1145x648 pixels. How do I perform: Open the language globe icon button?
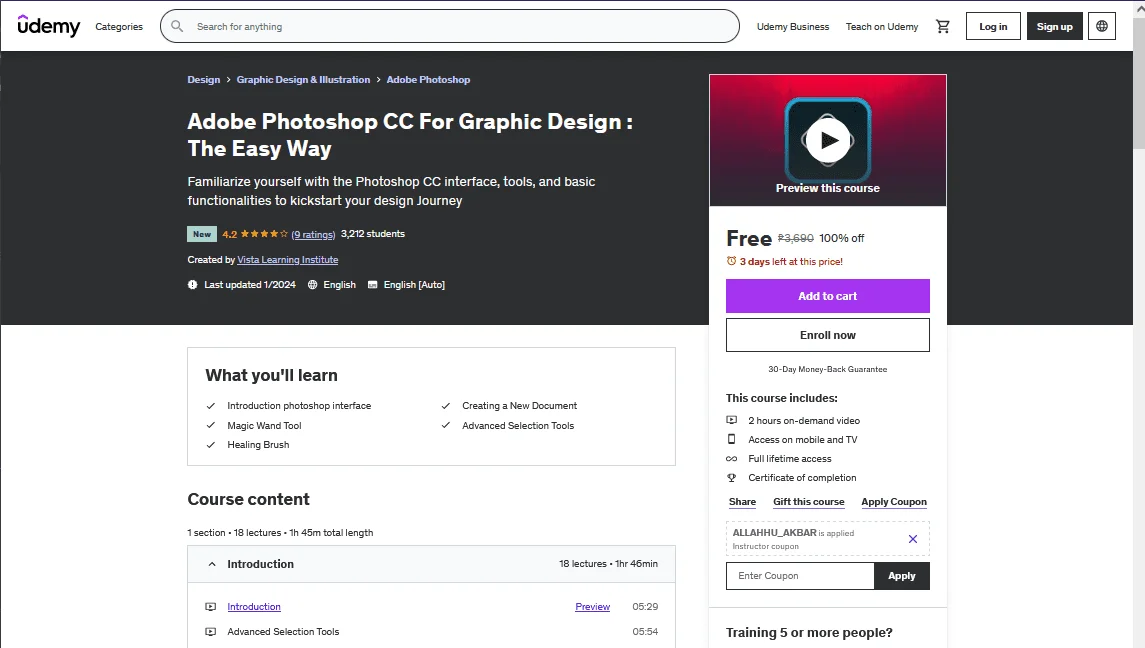click(1102, 26)
